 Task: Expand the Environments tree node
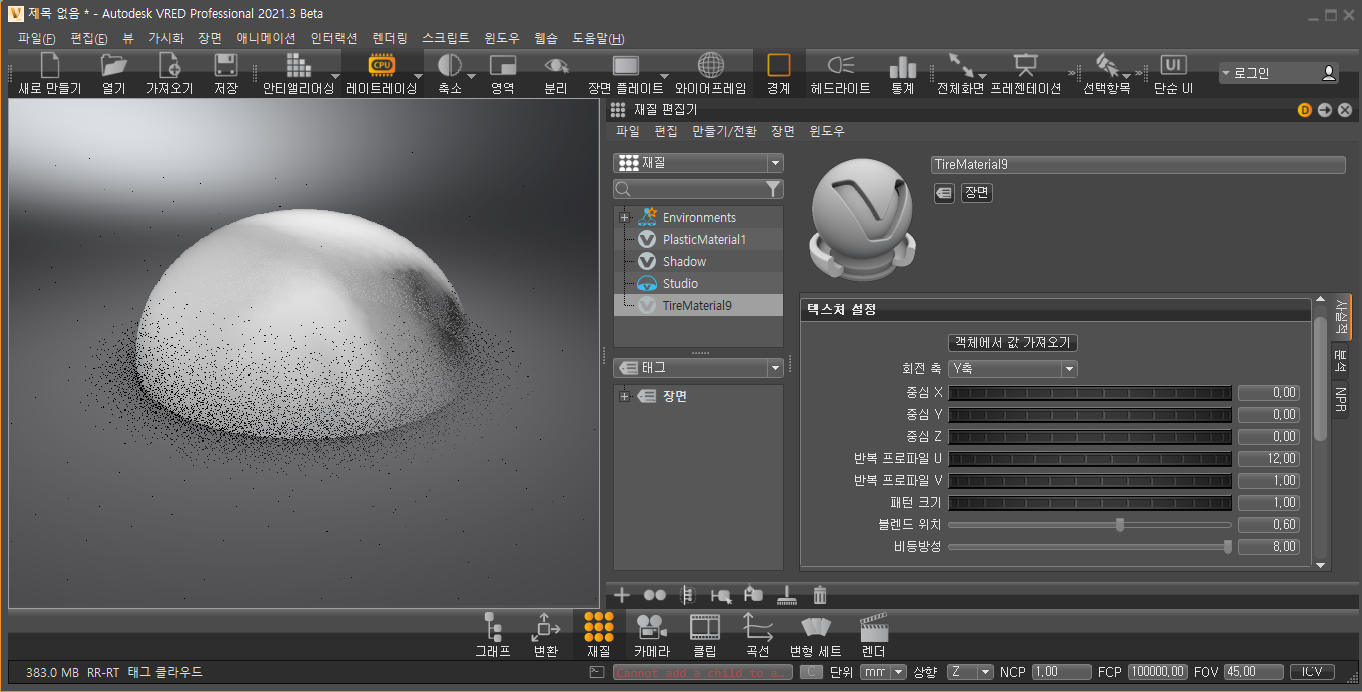[x=624, y=218]
